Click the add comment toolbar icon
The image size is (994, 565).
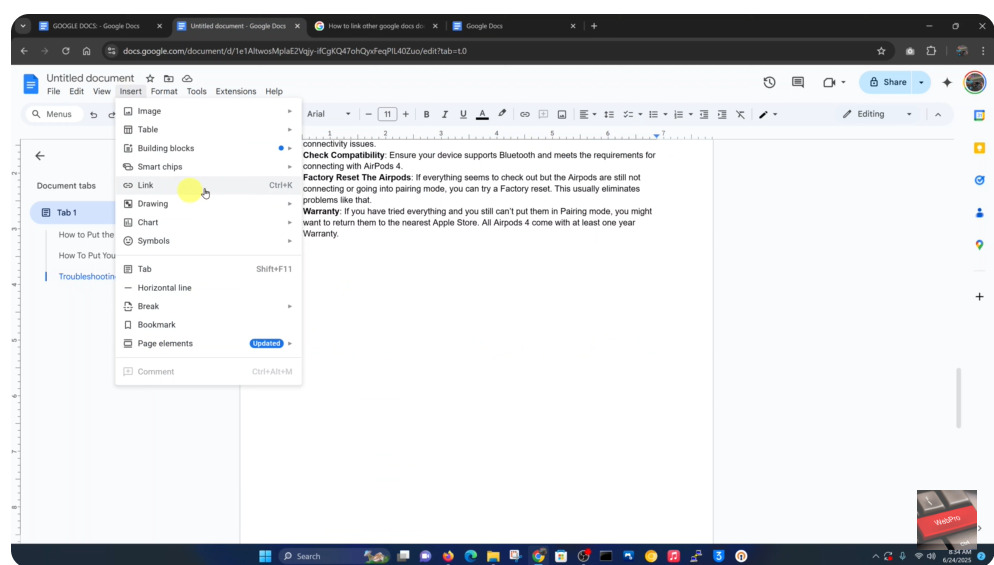[543, 114]
